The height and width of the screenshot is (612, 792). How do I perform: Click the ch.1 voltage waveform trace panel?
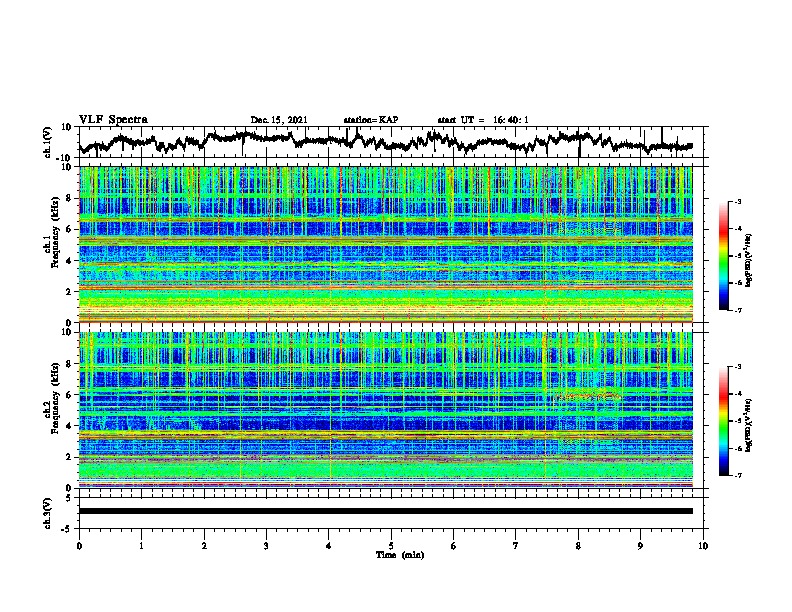coord(391,142)
